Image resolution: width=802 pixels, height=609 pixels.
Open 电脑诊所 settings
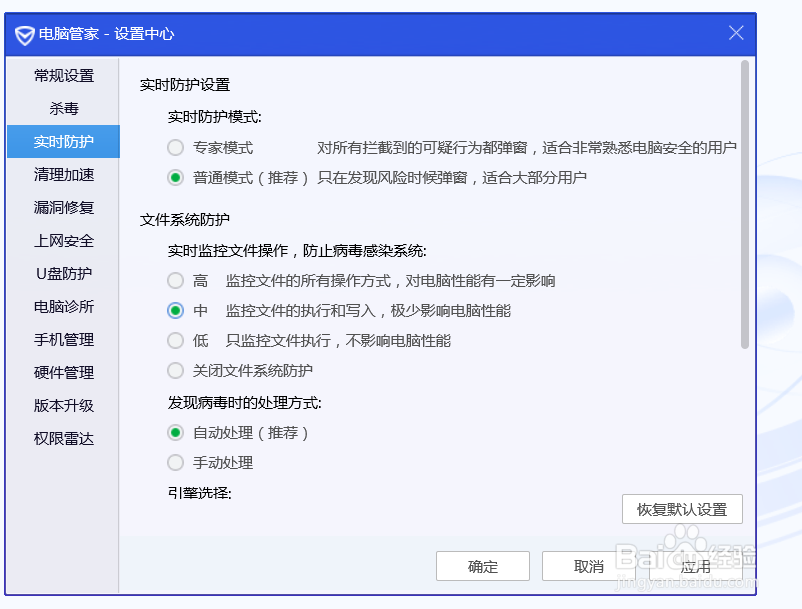click(x=64, y=307)
